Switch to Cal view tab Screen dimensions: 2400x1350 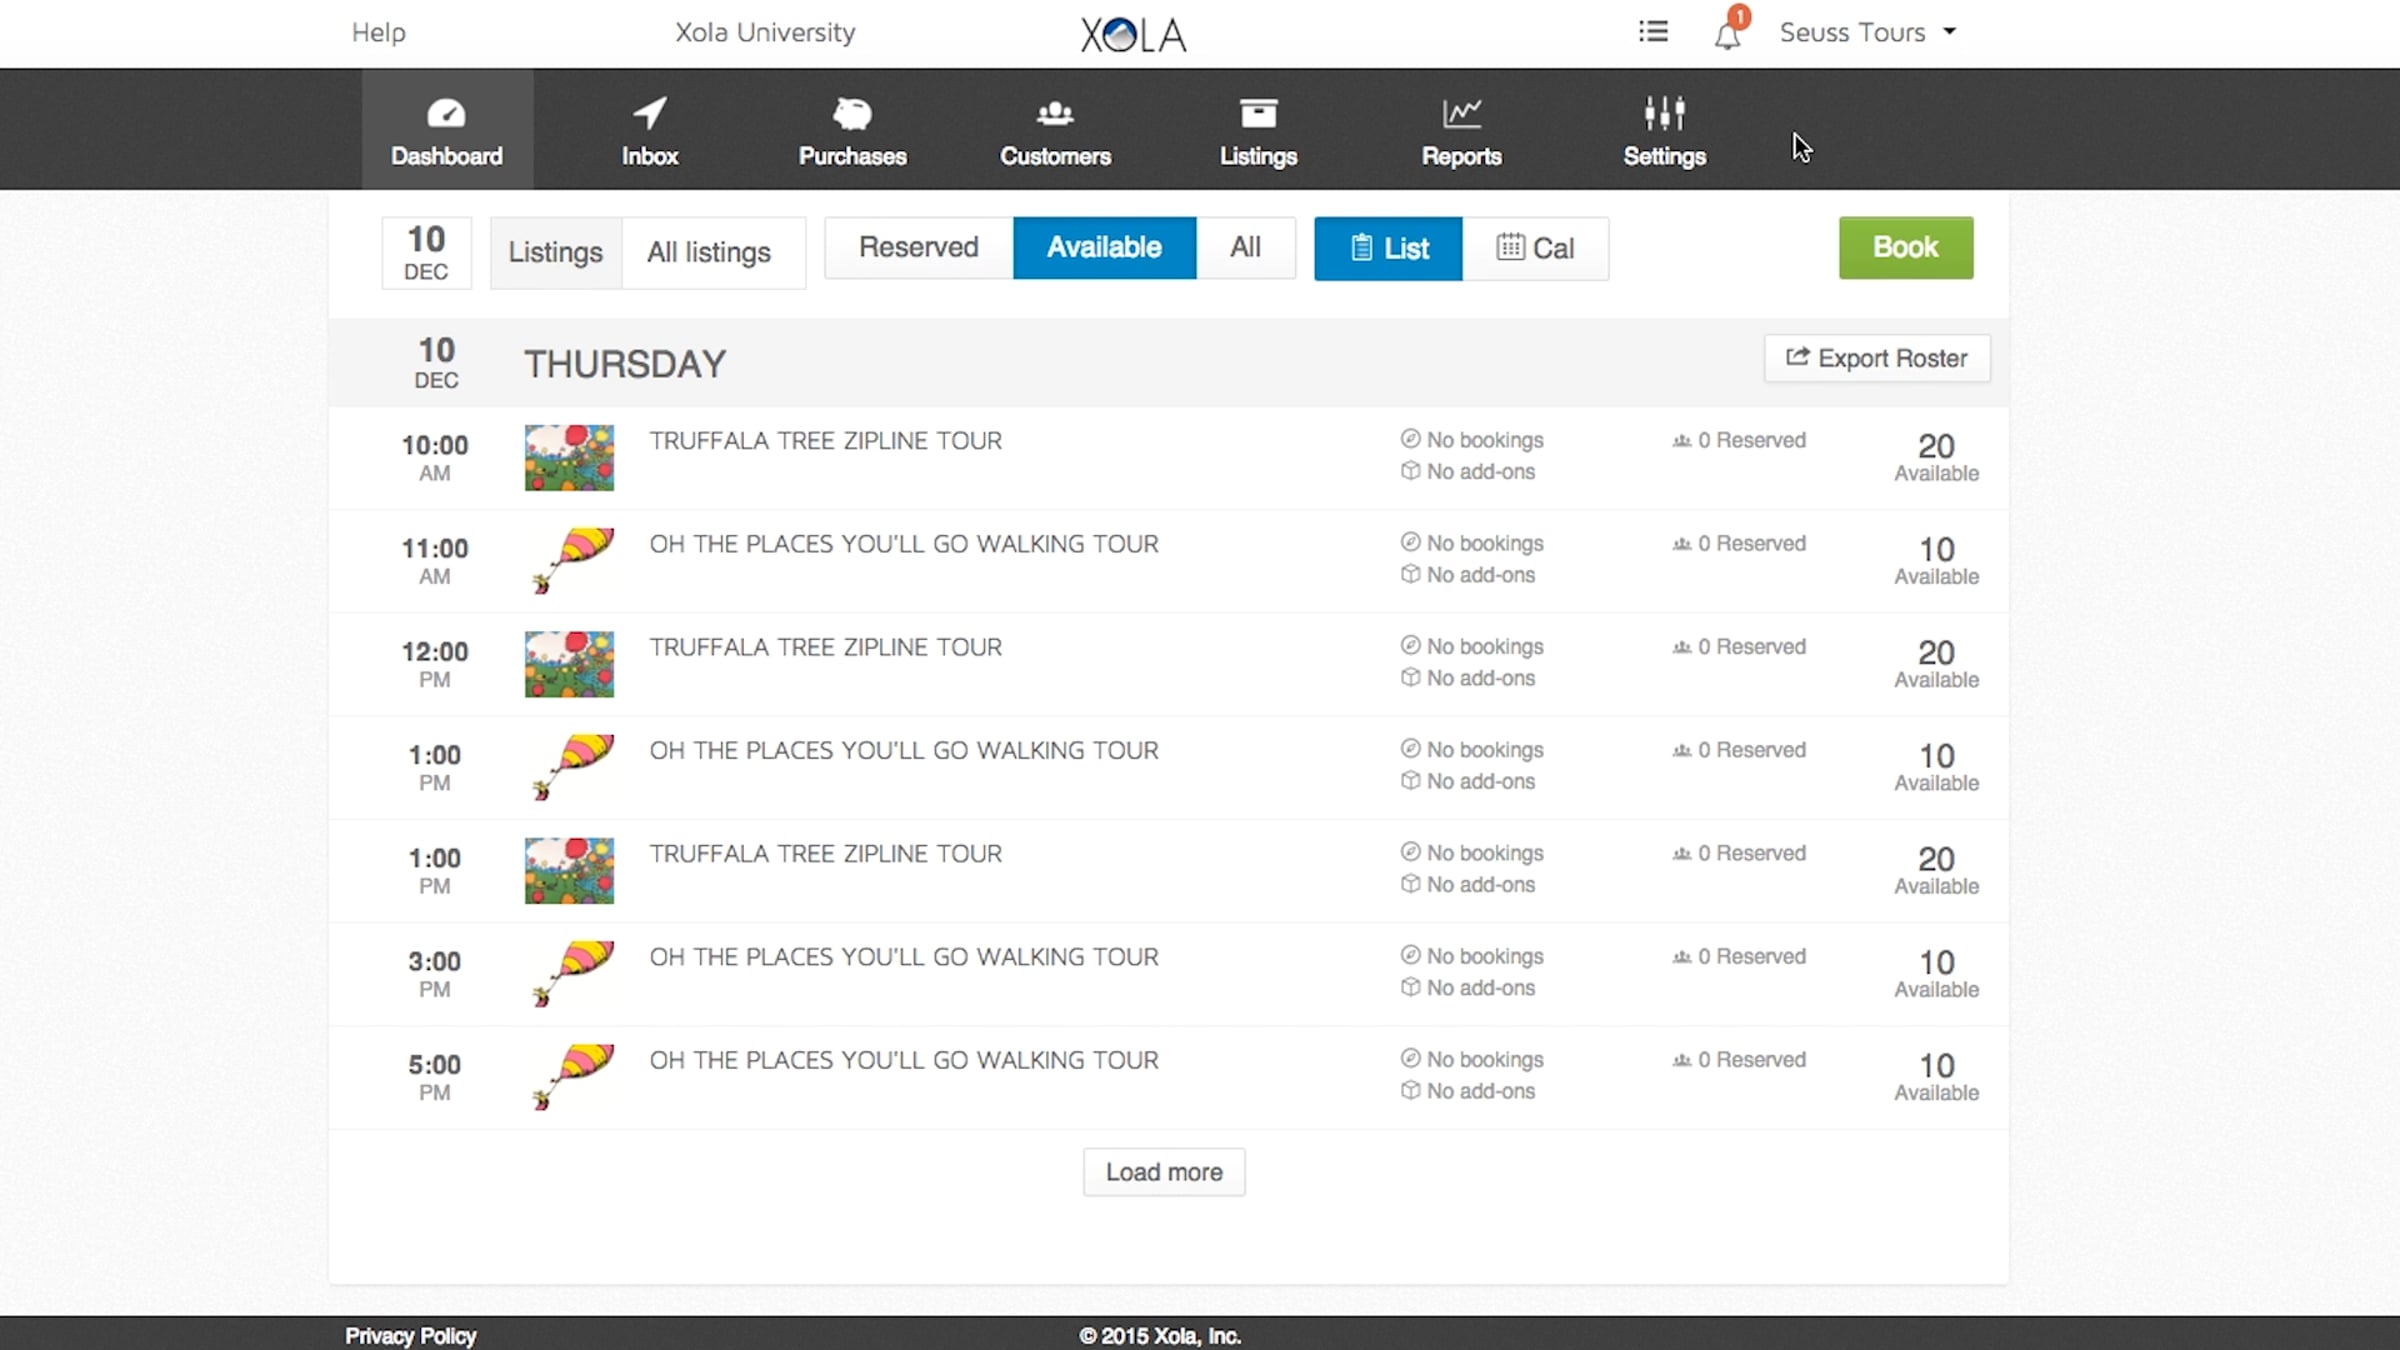click(x=1535, y=248)
